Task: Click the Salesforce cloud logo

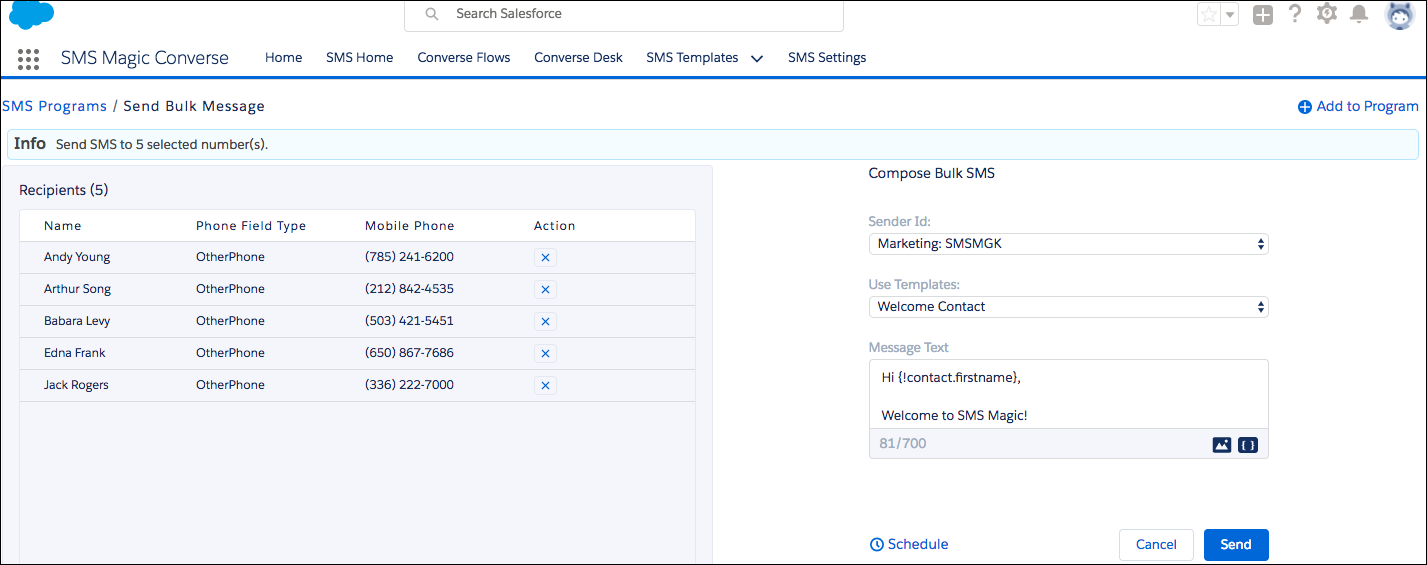Action: pos(31,14)
